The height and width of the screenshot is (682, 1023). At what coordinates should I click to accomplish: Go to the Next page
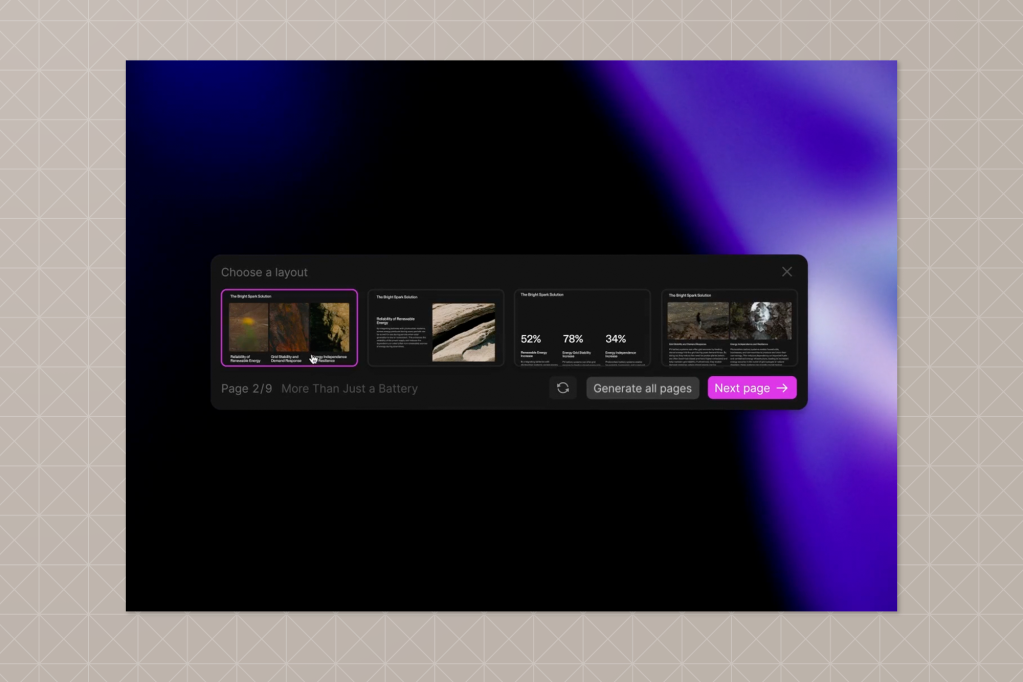click(752, 388)
